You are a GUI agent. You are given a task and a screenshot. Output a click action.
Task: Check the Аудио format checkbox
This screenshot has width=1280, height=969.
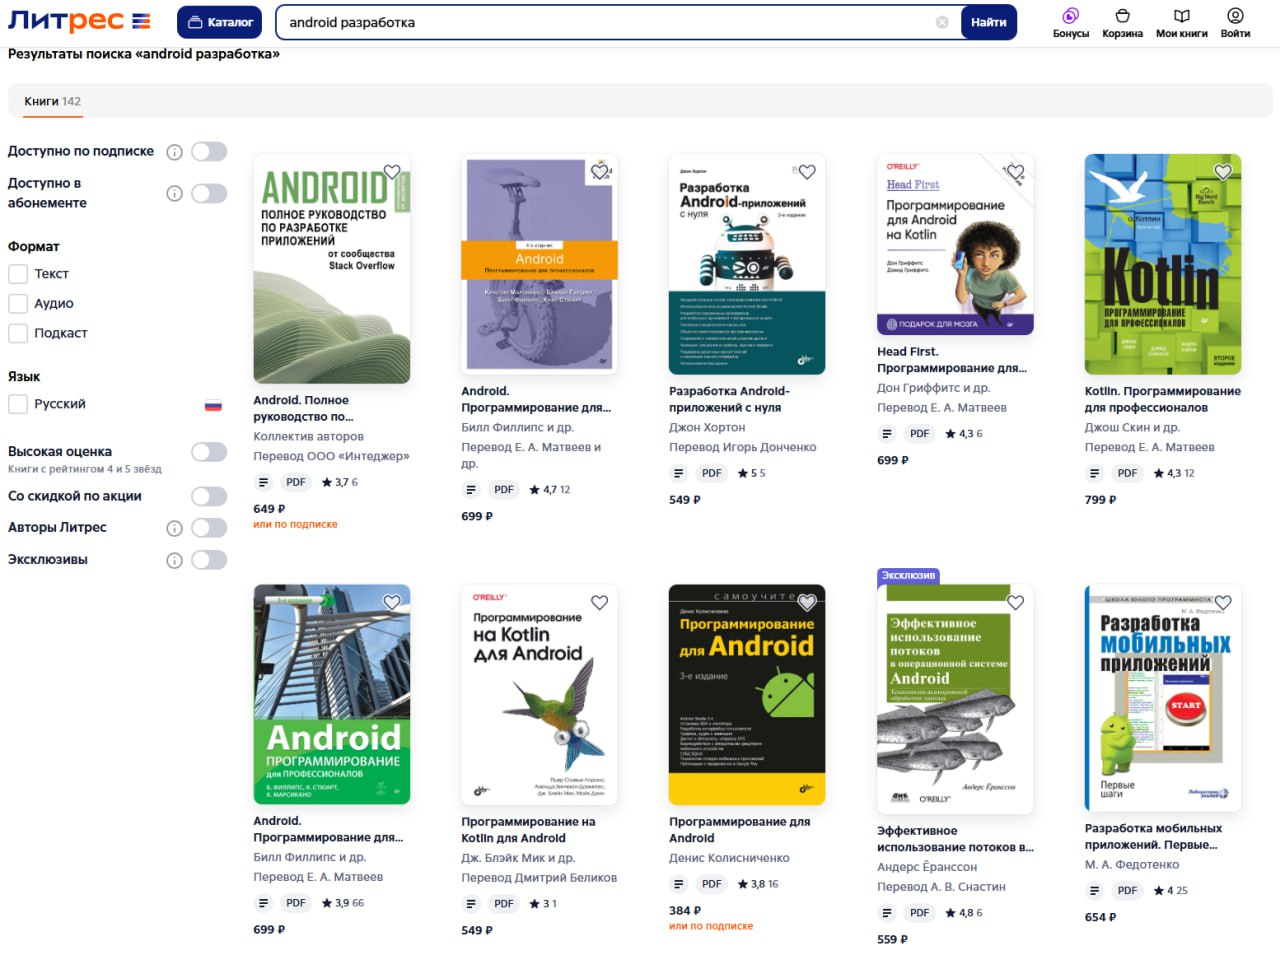coord(18,303)
